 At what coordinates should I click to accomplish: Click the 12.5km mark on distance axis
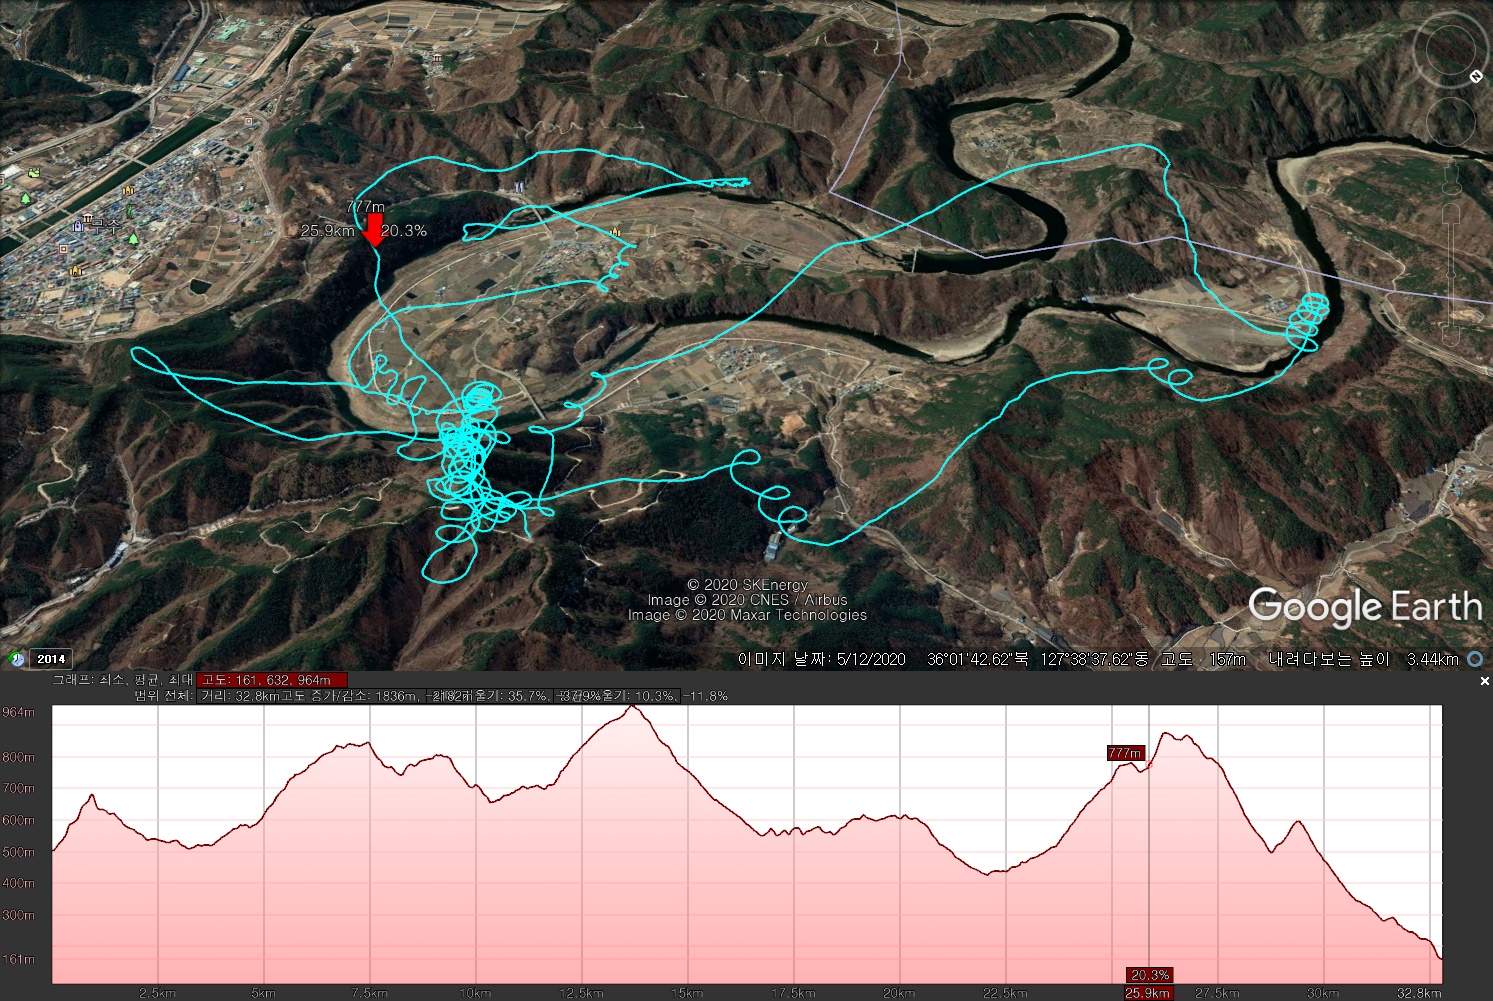(581, 993)
